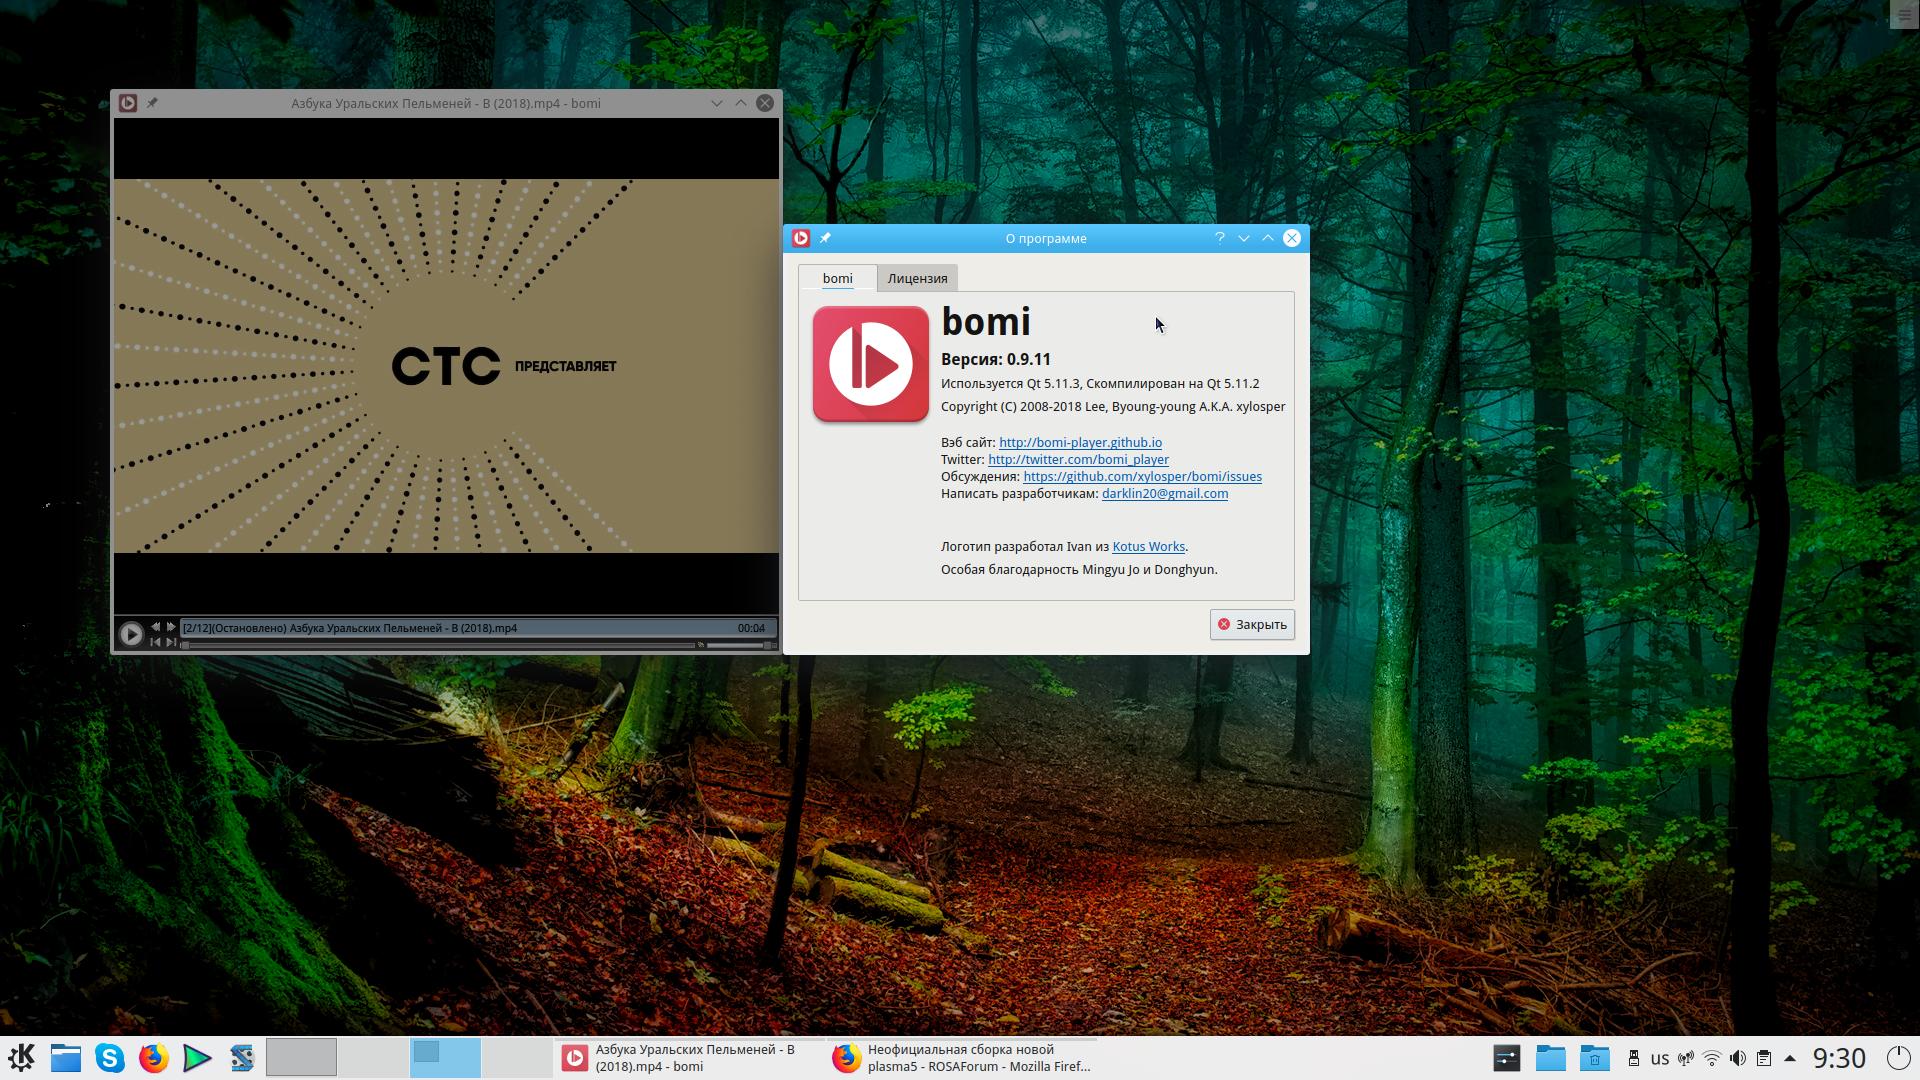Click the bomi volume slider
The width and height of the screenshot is (1920, 1080).
(x=738, y=645)
